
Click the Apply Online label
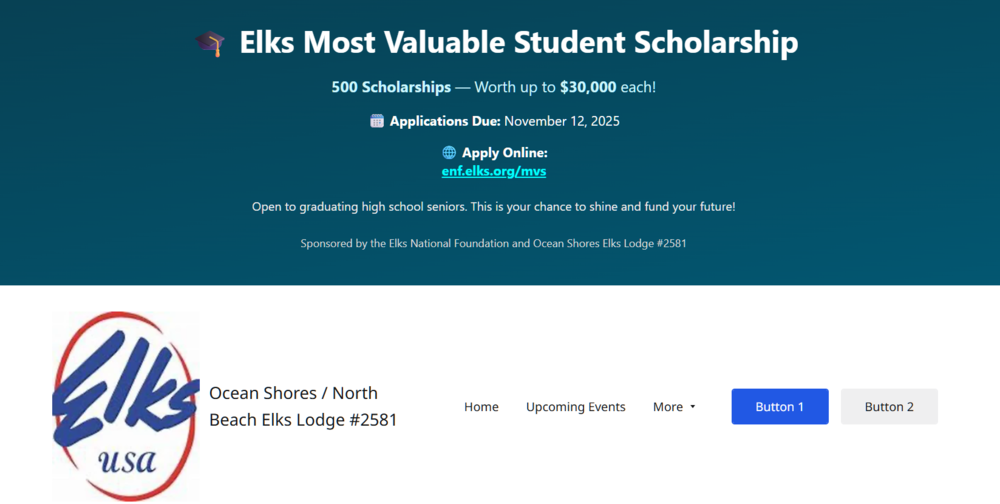click(x=504, y=153)
